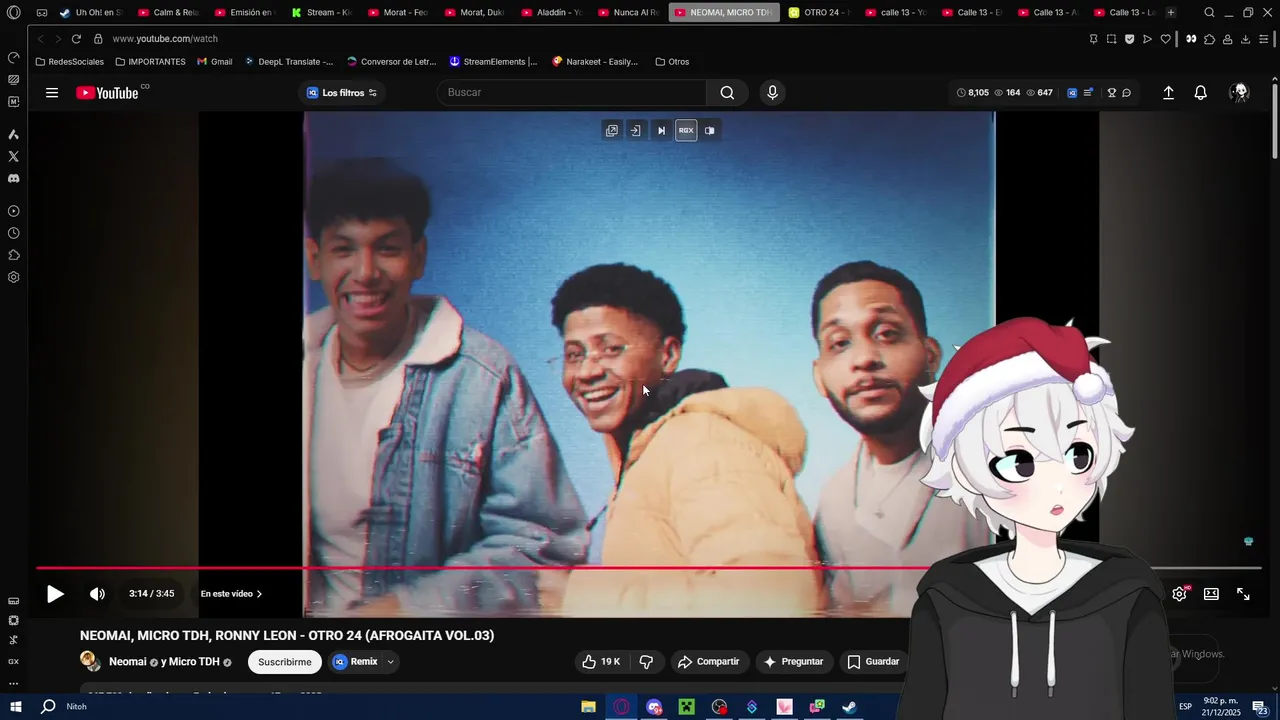Reload the page
Viewport: 1280px width, 720px height.
[76, 39]
